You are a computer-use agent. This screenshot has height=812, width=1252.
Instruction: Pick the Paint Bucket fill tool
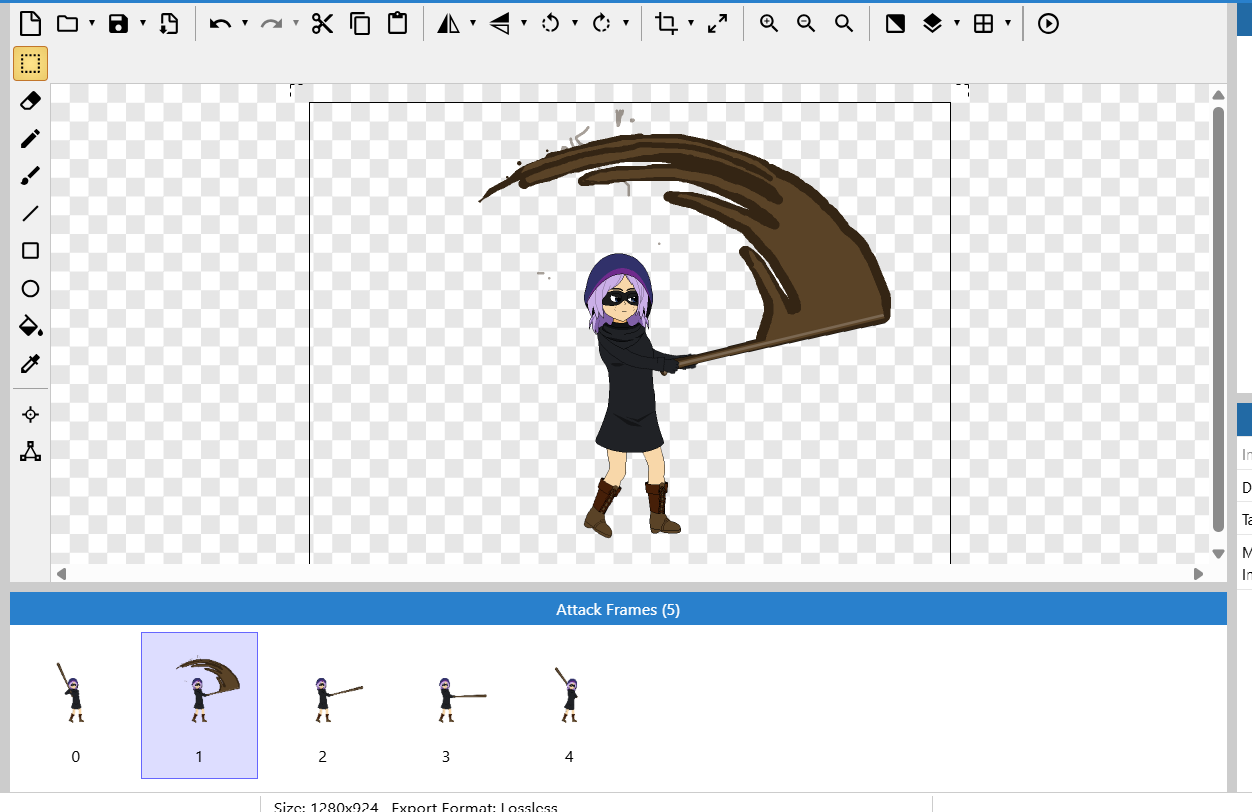coord(30,326)
